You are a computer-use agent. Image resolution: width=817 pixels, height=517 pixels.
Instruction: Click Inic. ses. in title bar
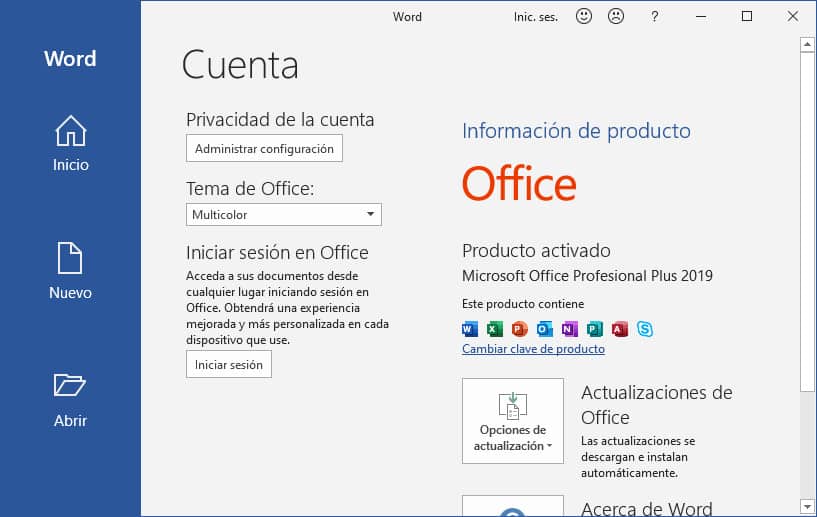pos(536,17)
